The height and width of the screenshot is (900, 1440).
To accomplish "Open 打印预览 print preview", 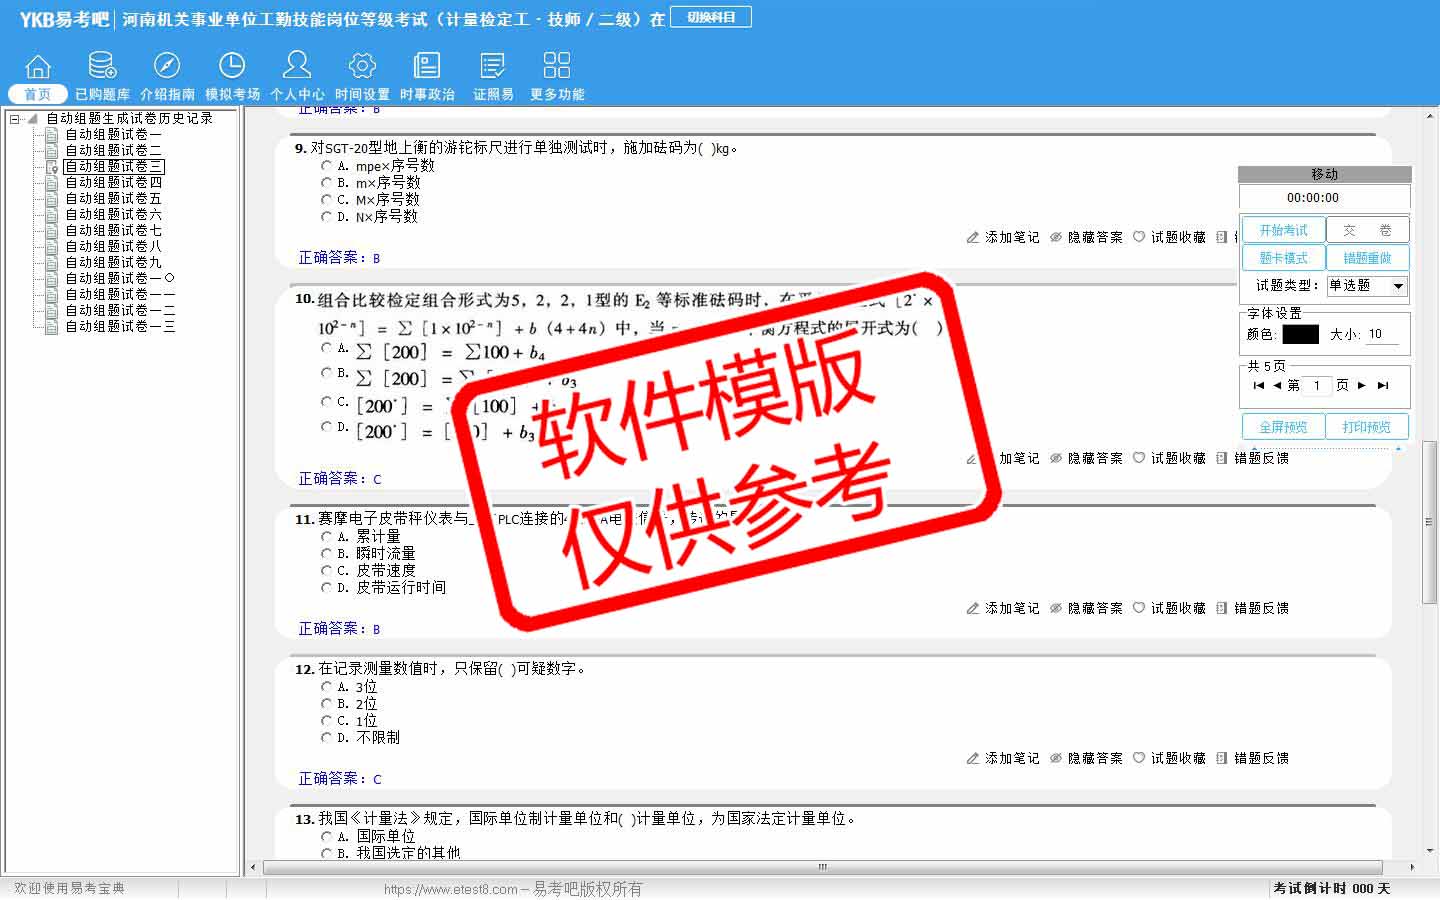I will point(1367,427).
